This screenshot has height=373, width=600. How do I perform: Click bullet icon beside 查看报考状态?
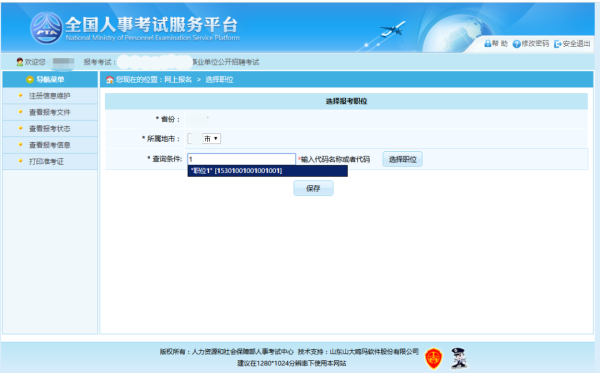click(x=21, y=128)
